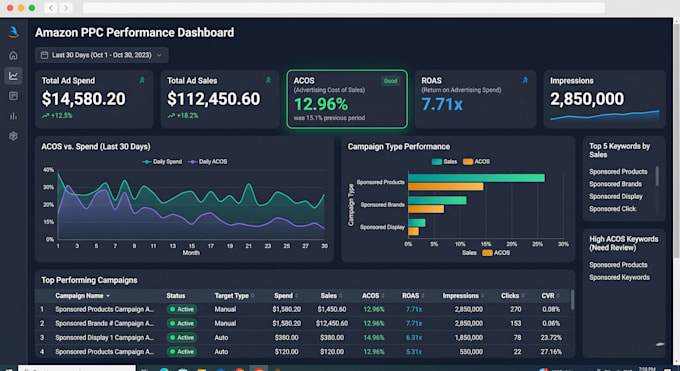Image resolution: width=680 pixels, height=371 pixels.
Task: Open the Home page from the sidebar
Action: [x=13, y=56]
